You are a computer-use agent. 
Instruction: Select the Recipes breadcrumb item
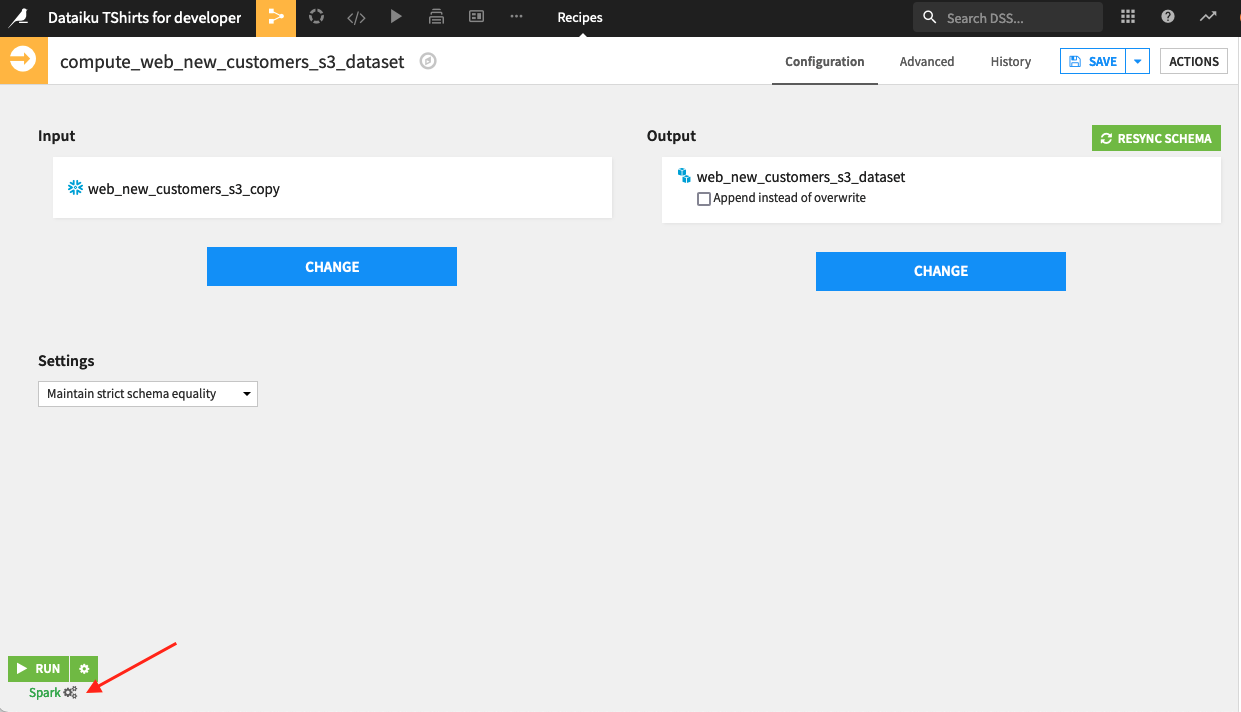pos(580,17)
